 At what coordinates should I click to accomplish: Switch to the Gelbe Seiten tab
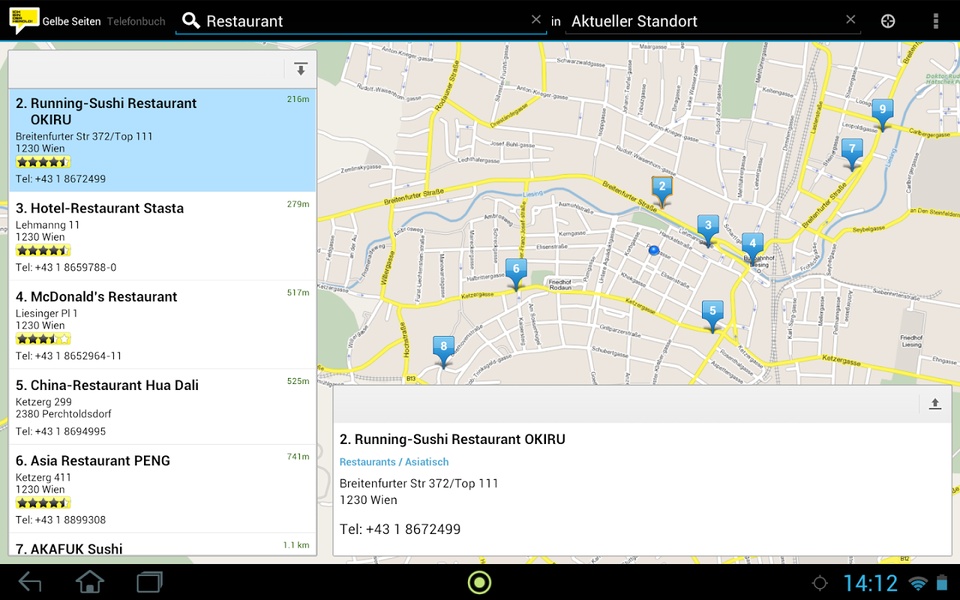pyautogui.click(x=72, y=21)
